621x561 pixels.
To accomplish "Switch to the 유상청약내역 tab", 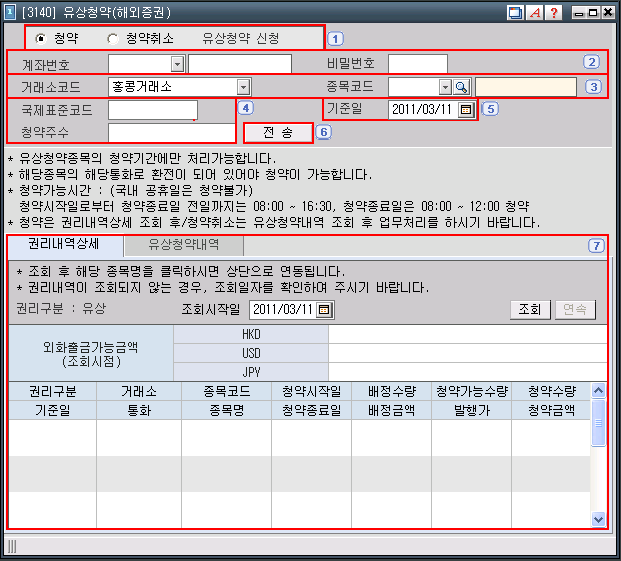I will (x=184, y=245).
